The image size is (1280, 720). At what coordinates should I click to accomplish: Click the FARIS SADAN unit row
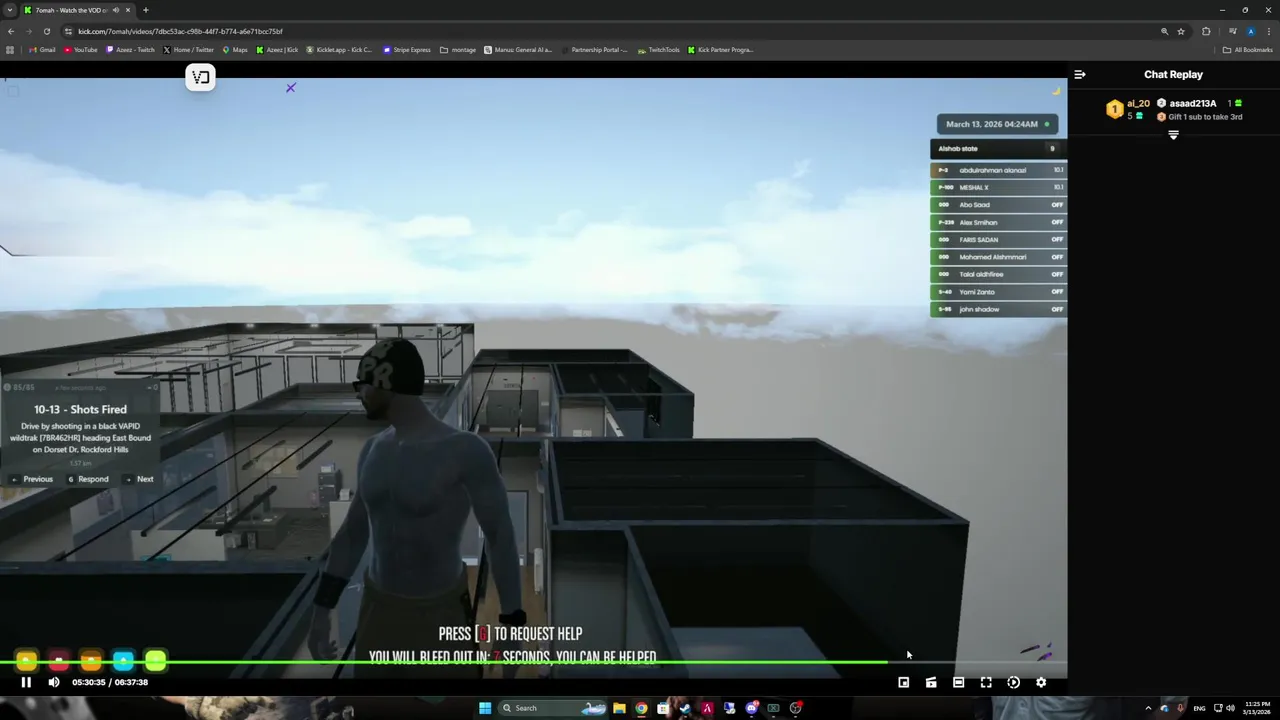click(998, 239)
